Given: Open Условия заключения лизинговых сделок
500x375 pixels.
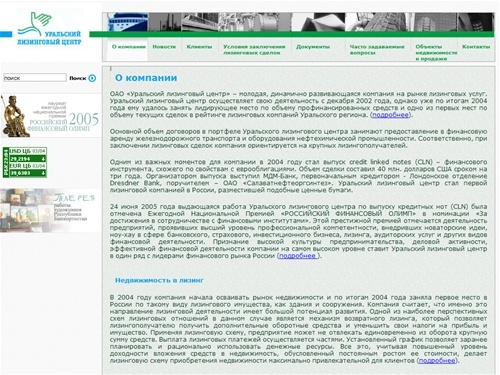Looking at the screenshot, I should [x=254, y=50].
